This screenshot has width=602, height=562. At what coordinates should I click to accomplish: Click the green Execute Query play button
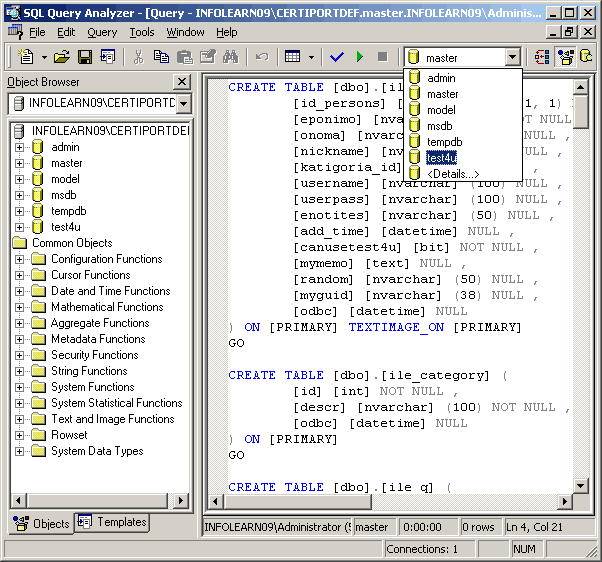[360, 57]
